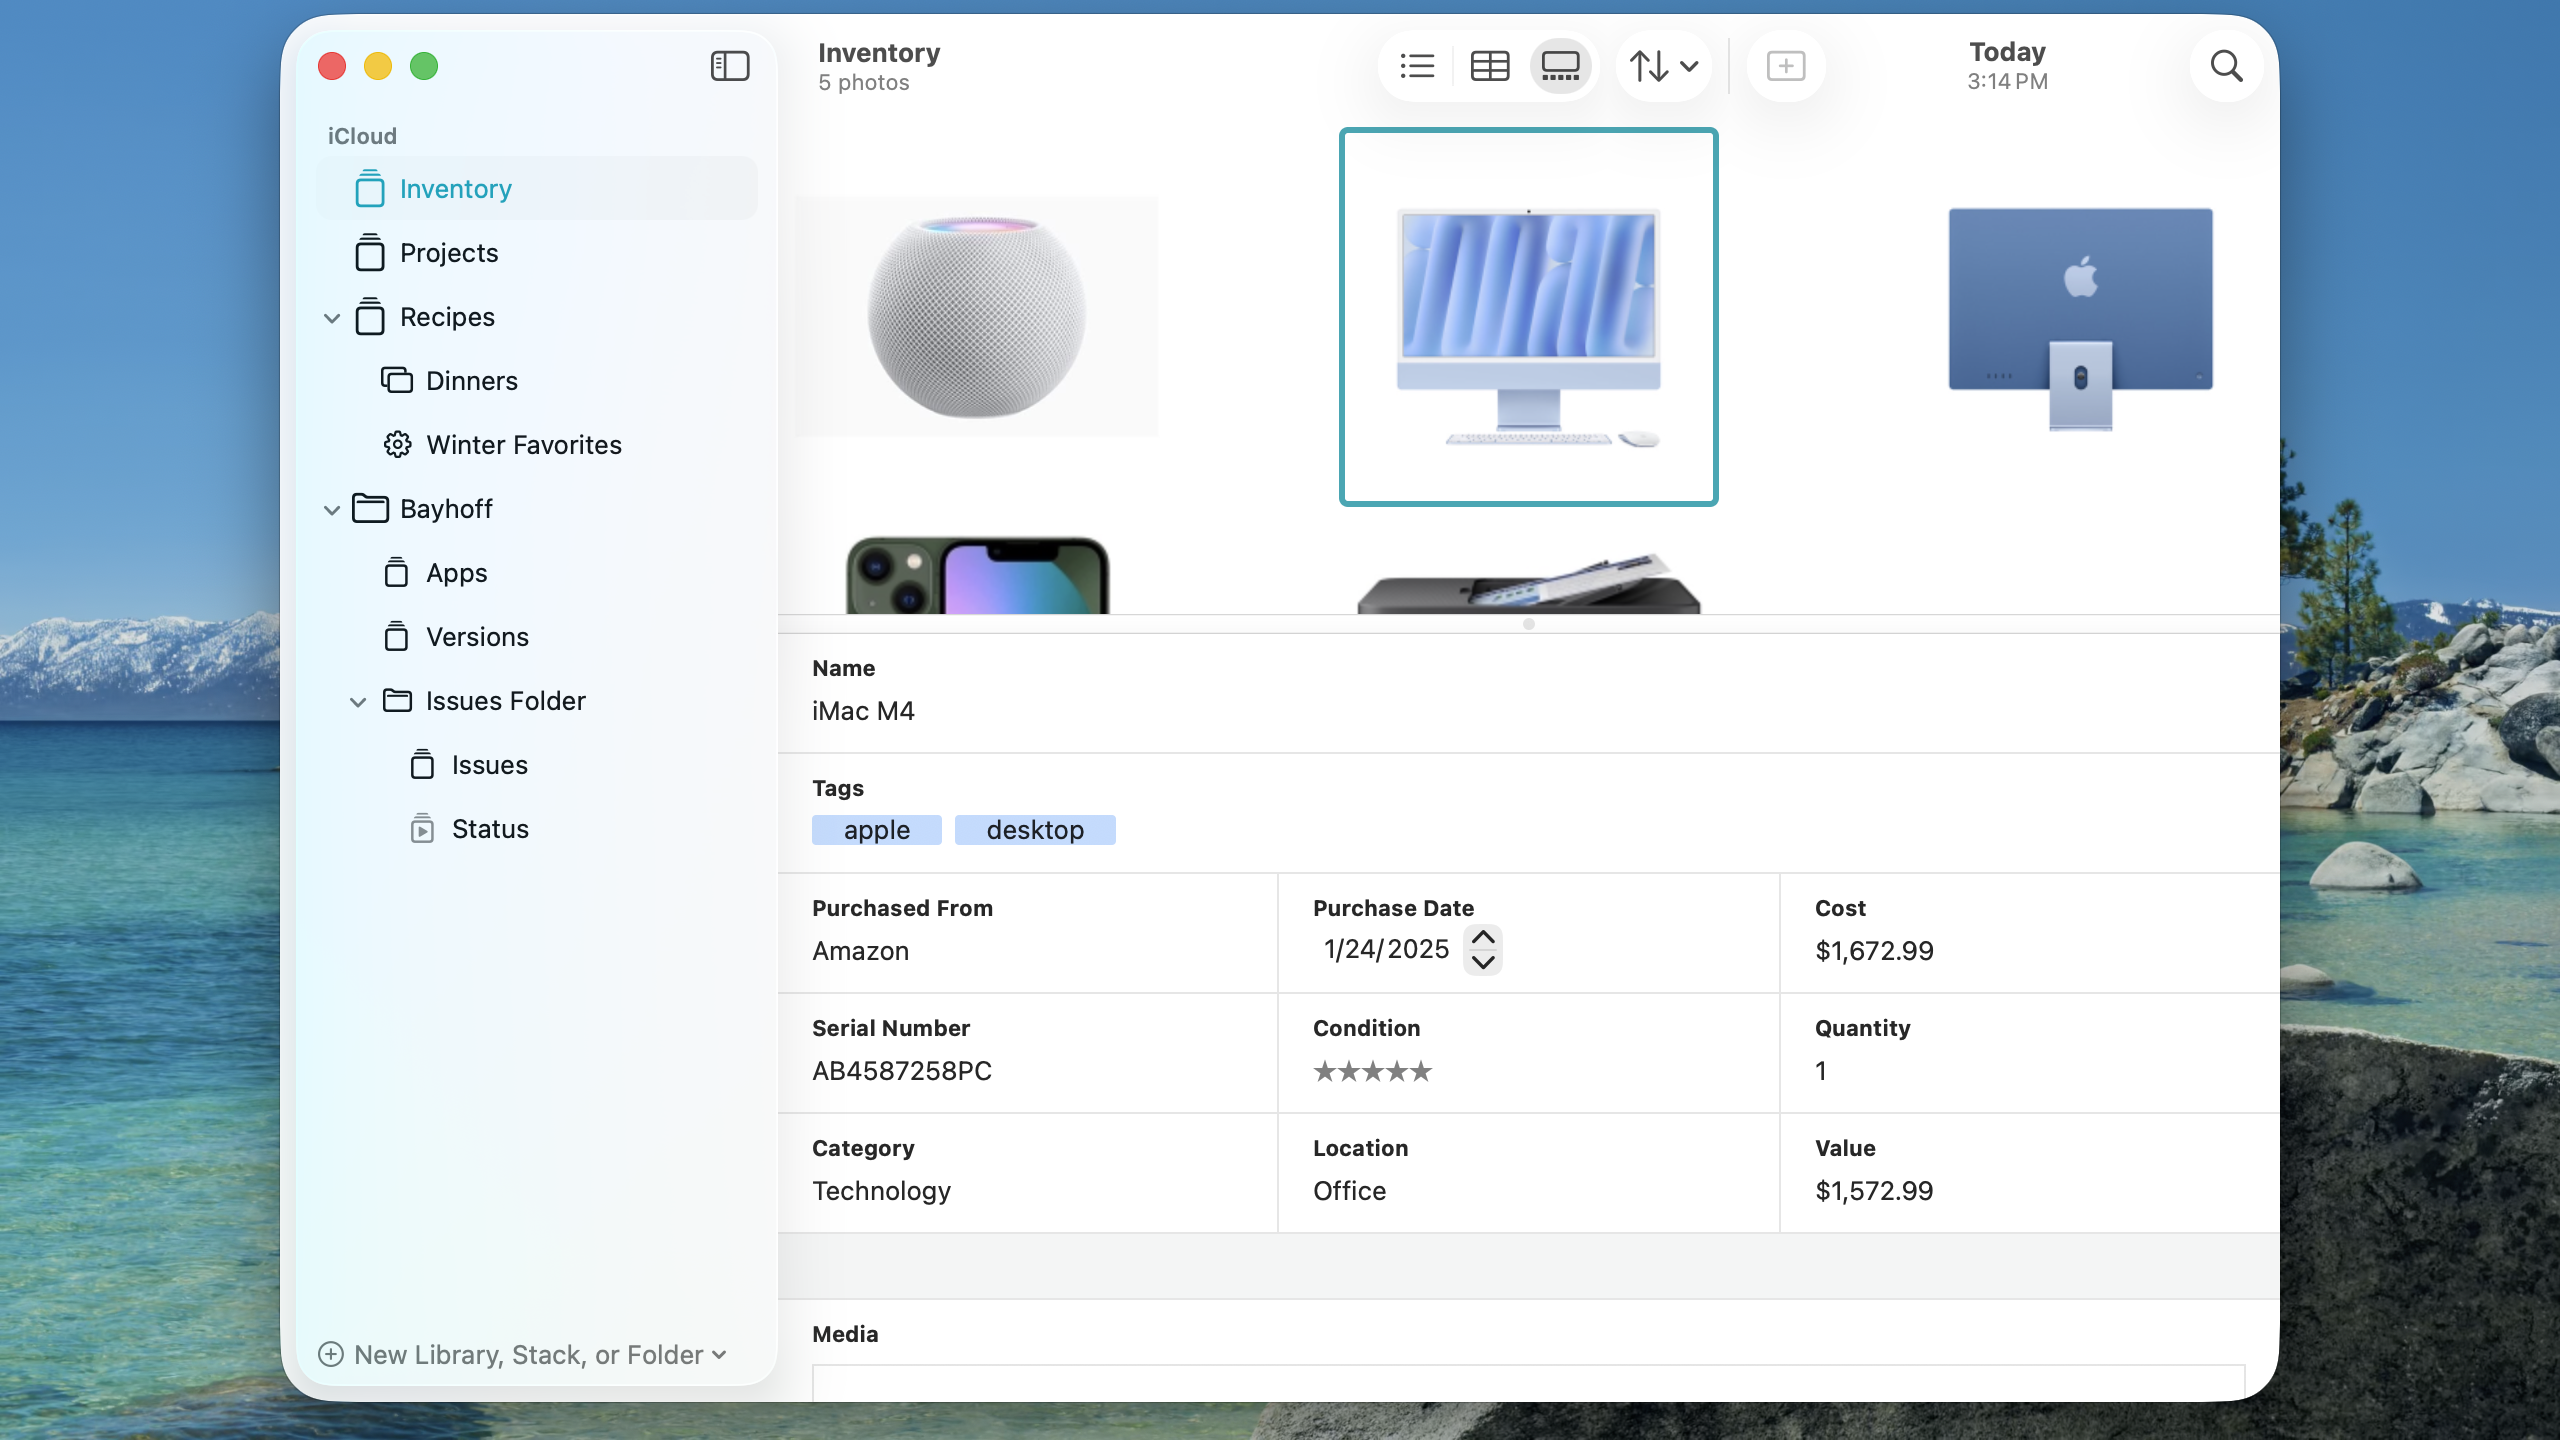Click the add item plus icon
Image resolution: width=2560 pixels, height=1440 pixels.
pos(1785,65)
